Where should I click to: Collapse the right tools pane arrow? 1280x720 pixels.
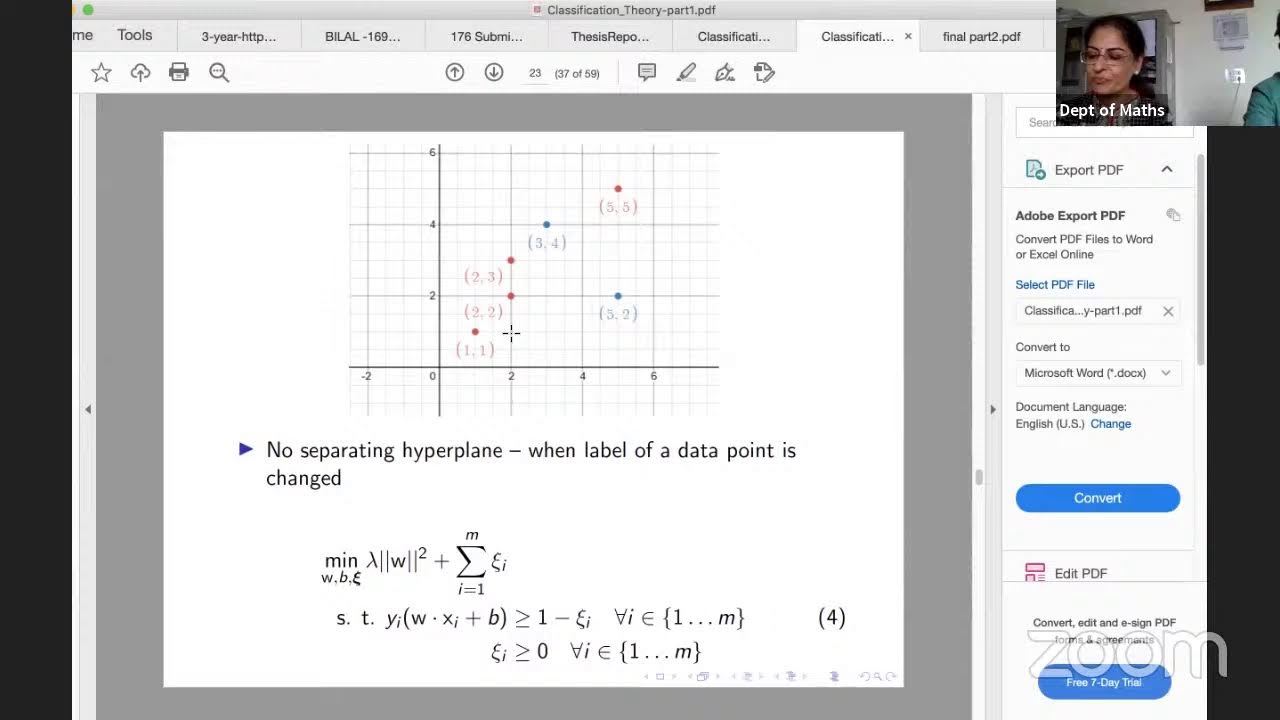(x=992, y=409)
